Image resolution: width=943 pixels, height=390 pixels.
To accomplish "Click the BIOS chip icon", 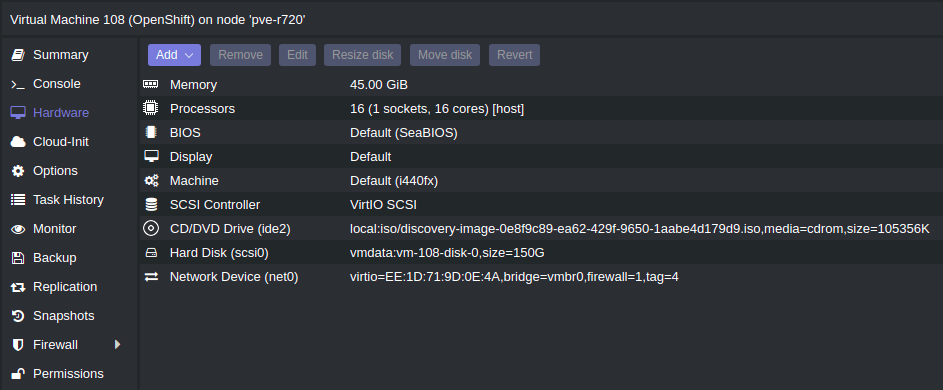I will [150, 132].
